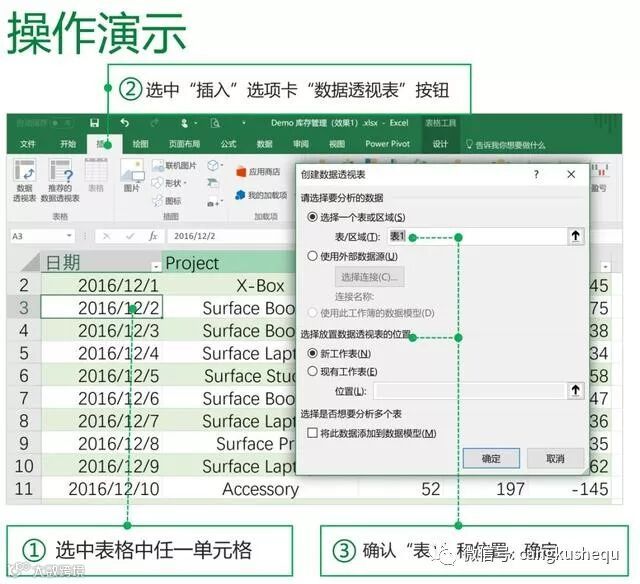Close the Create PivotTable dialog
Screen dimensions: 640x584
pyautogui.click(x=571, y=175)
